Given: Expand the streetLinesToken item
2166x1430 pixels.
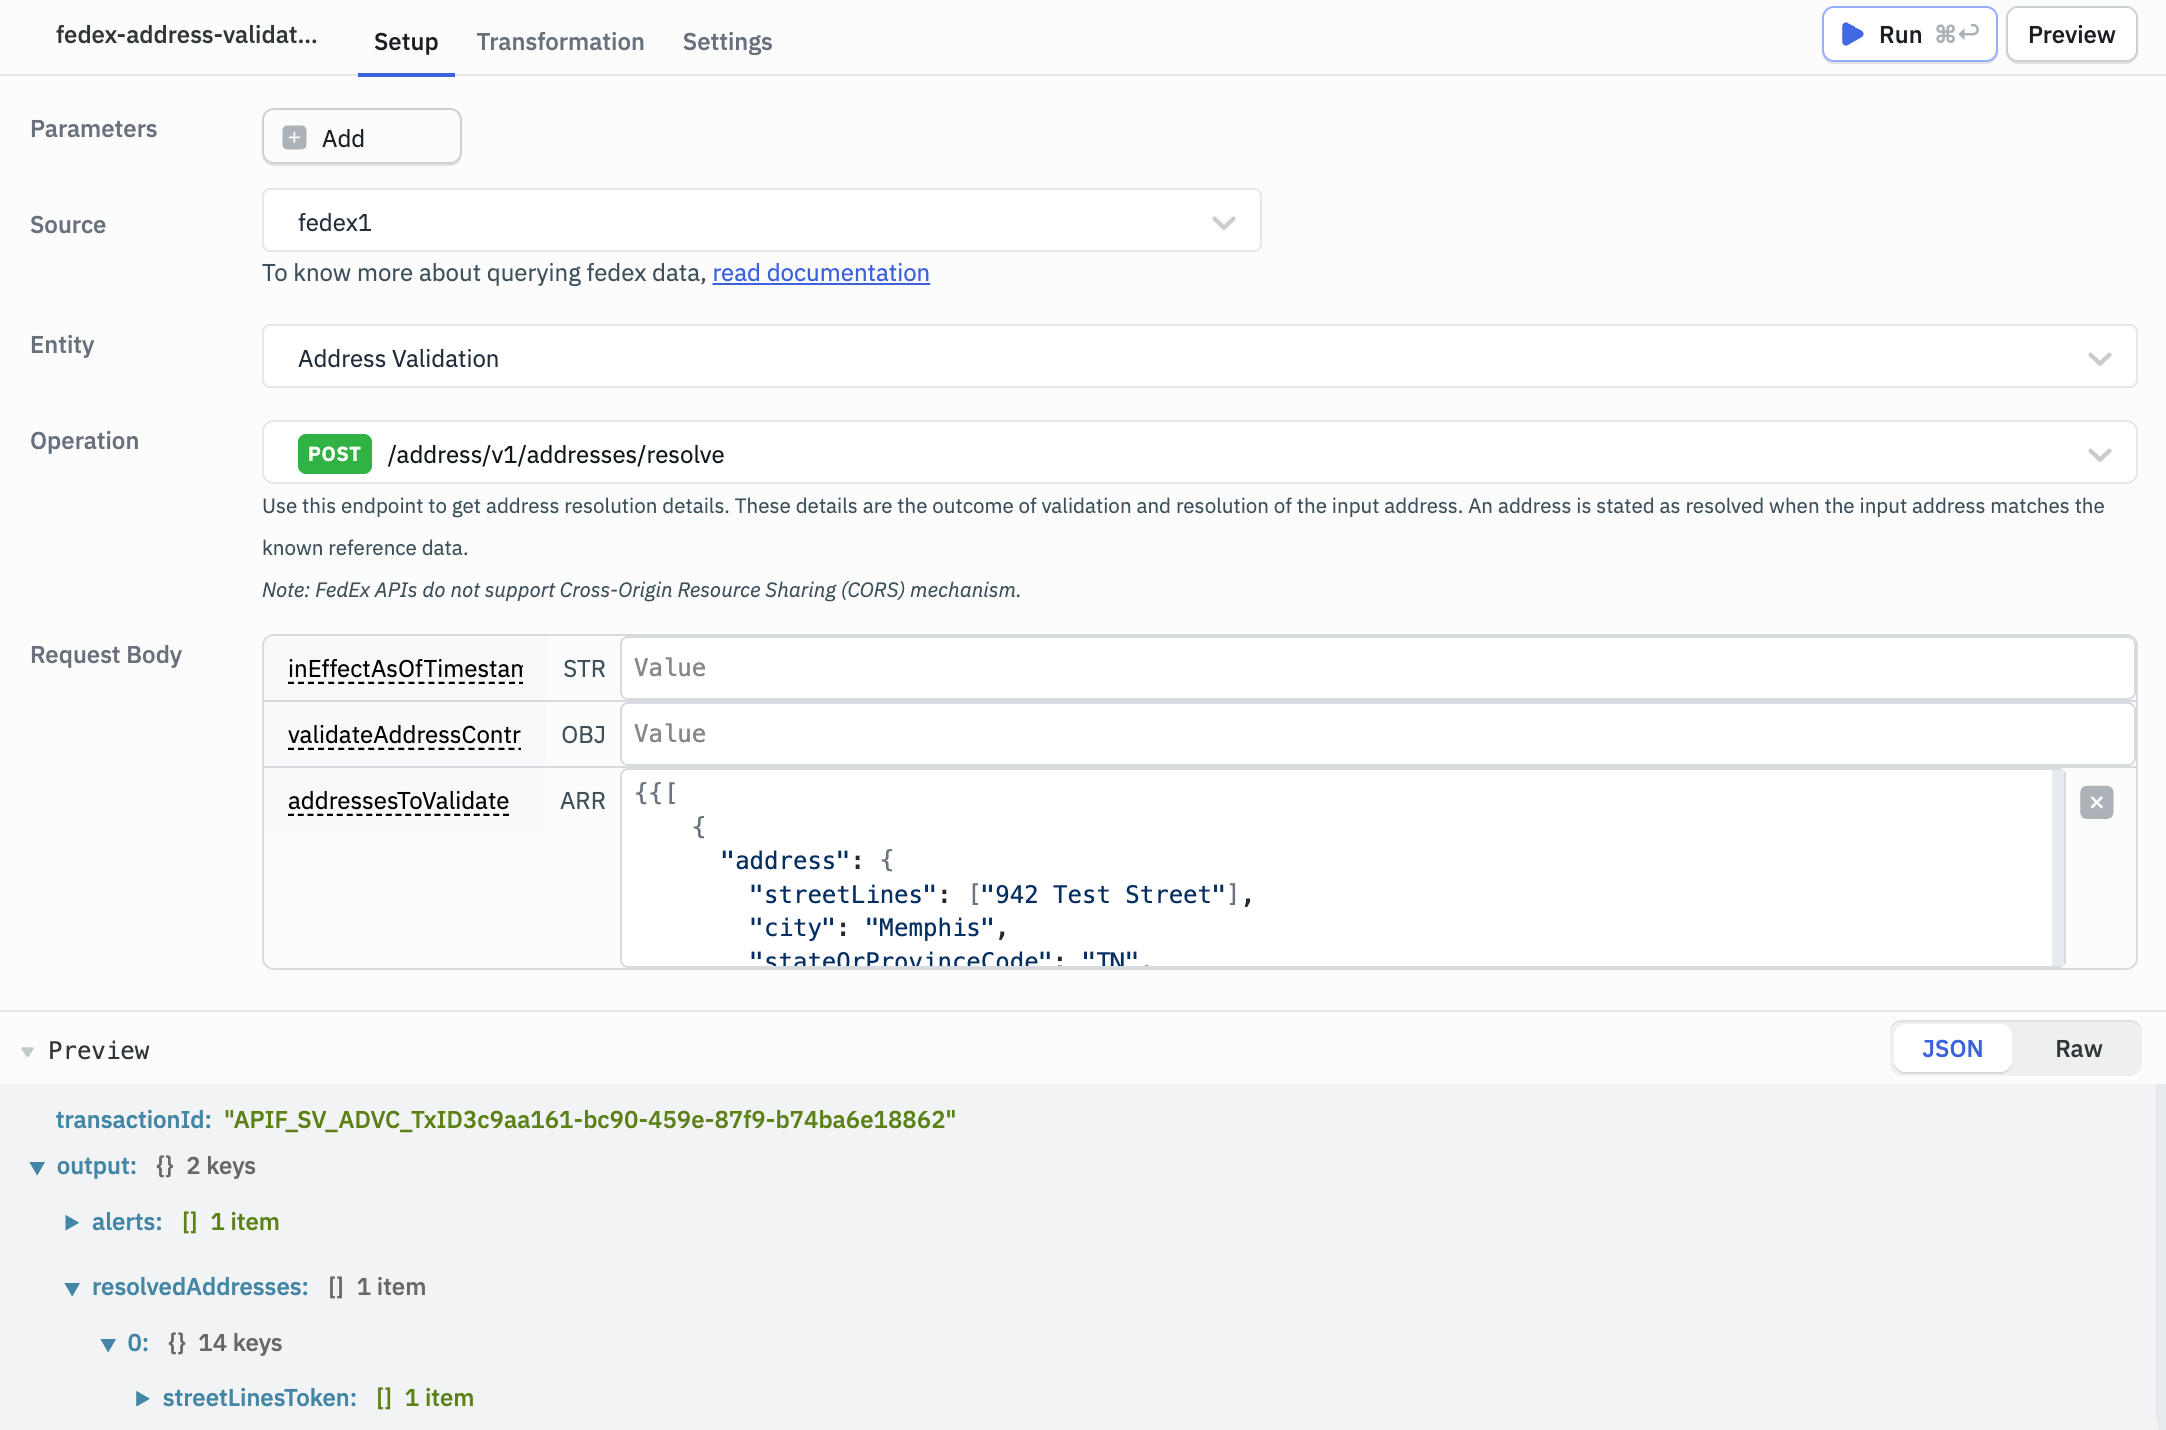Looking at the screenshot, I should pyautogui.click(x=142, y=1398).
